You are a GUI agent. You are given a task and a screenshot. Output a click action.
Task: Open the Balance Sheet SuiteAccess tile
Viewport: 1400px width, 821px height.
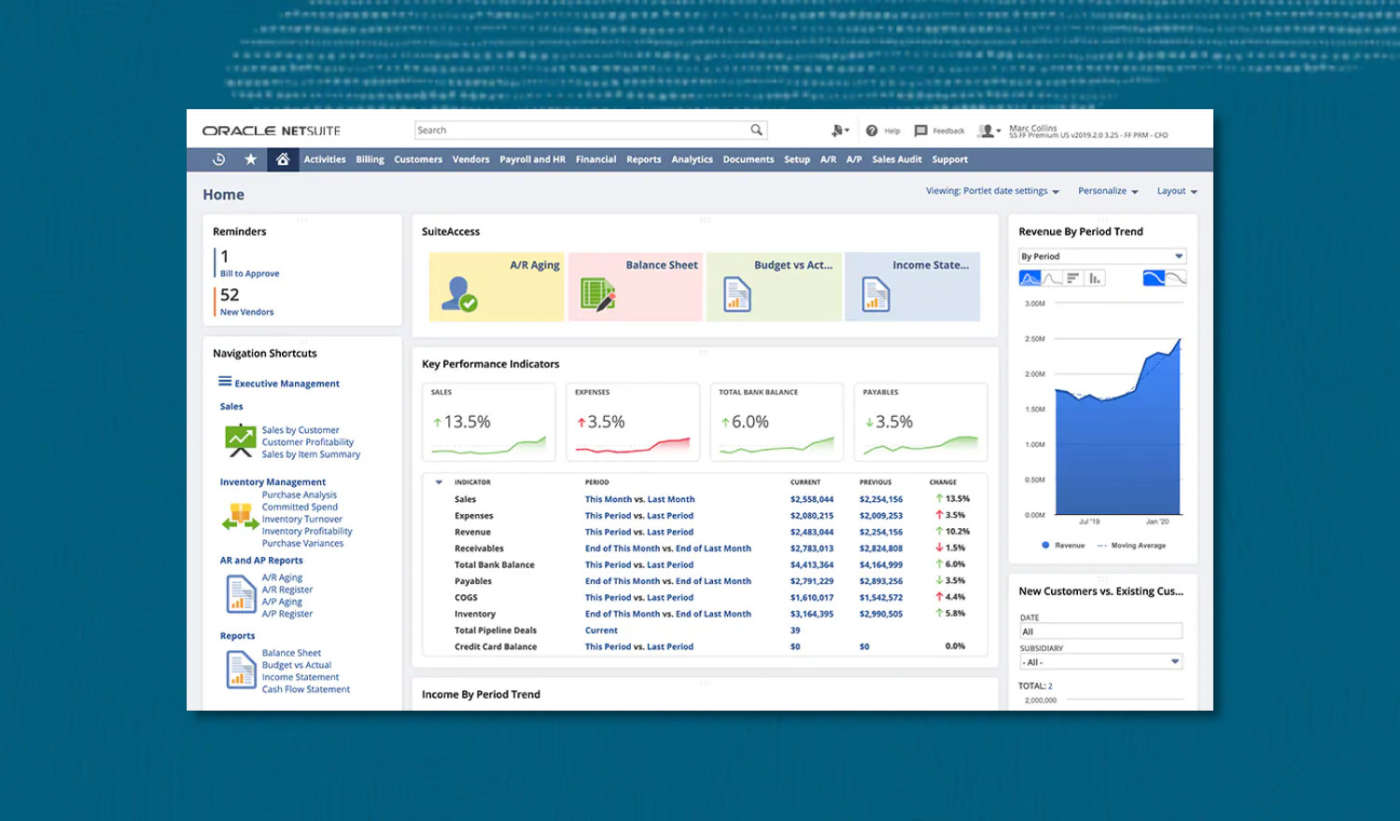(x=635, y=285)
